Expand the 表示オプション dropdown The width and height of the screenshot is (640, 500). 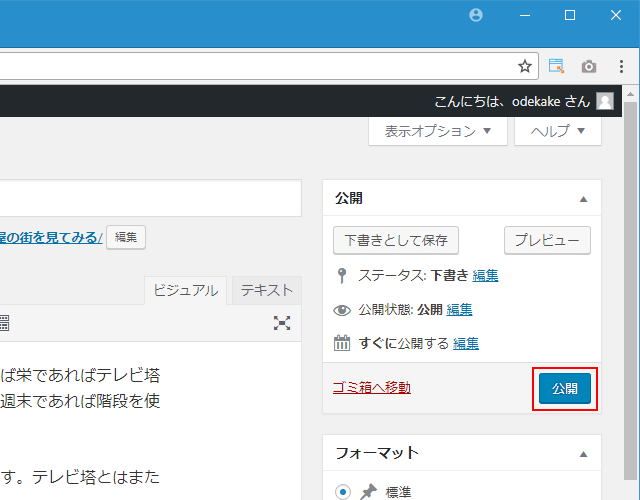[438, 131]
